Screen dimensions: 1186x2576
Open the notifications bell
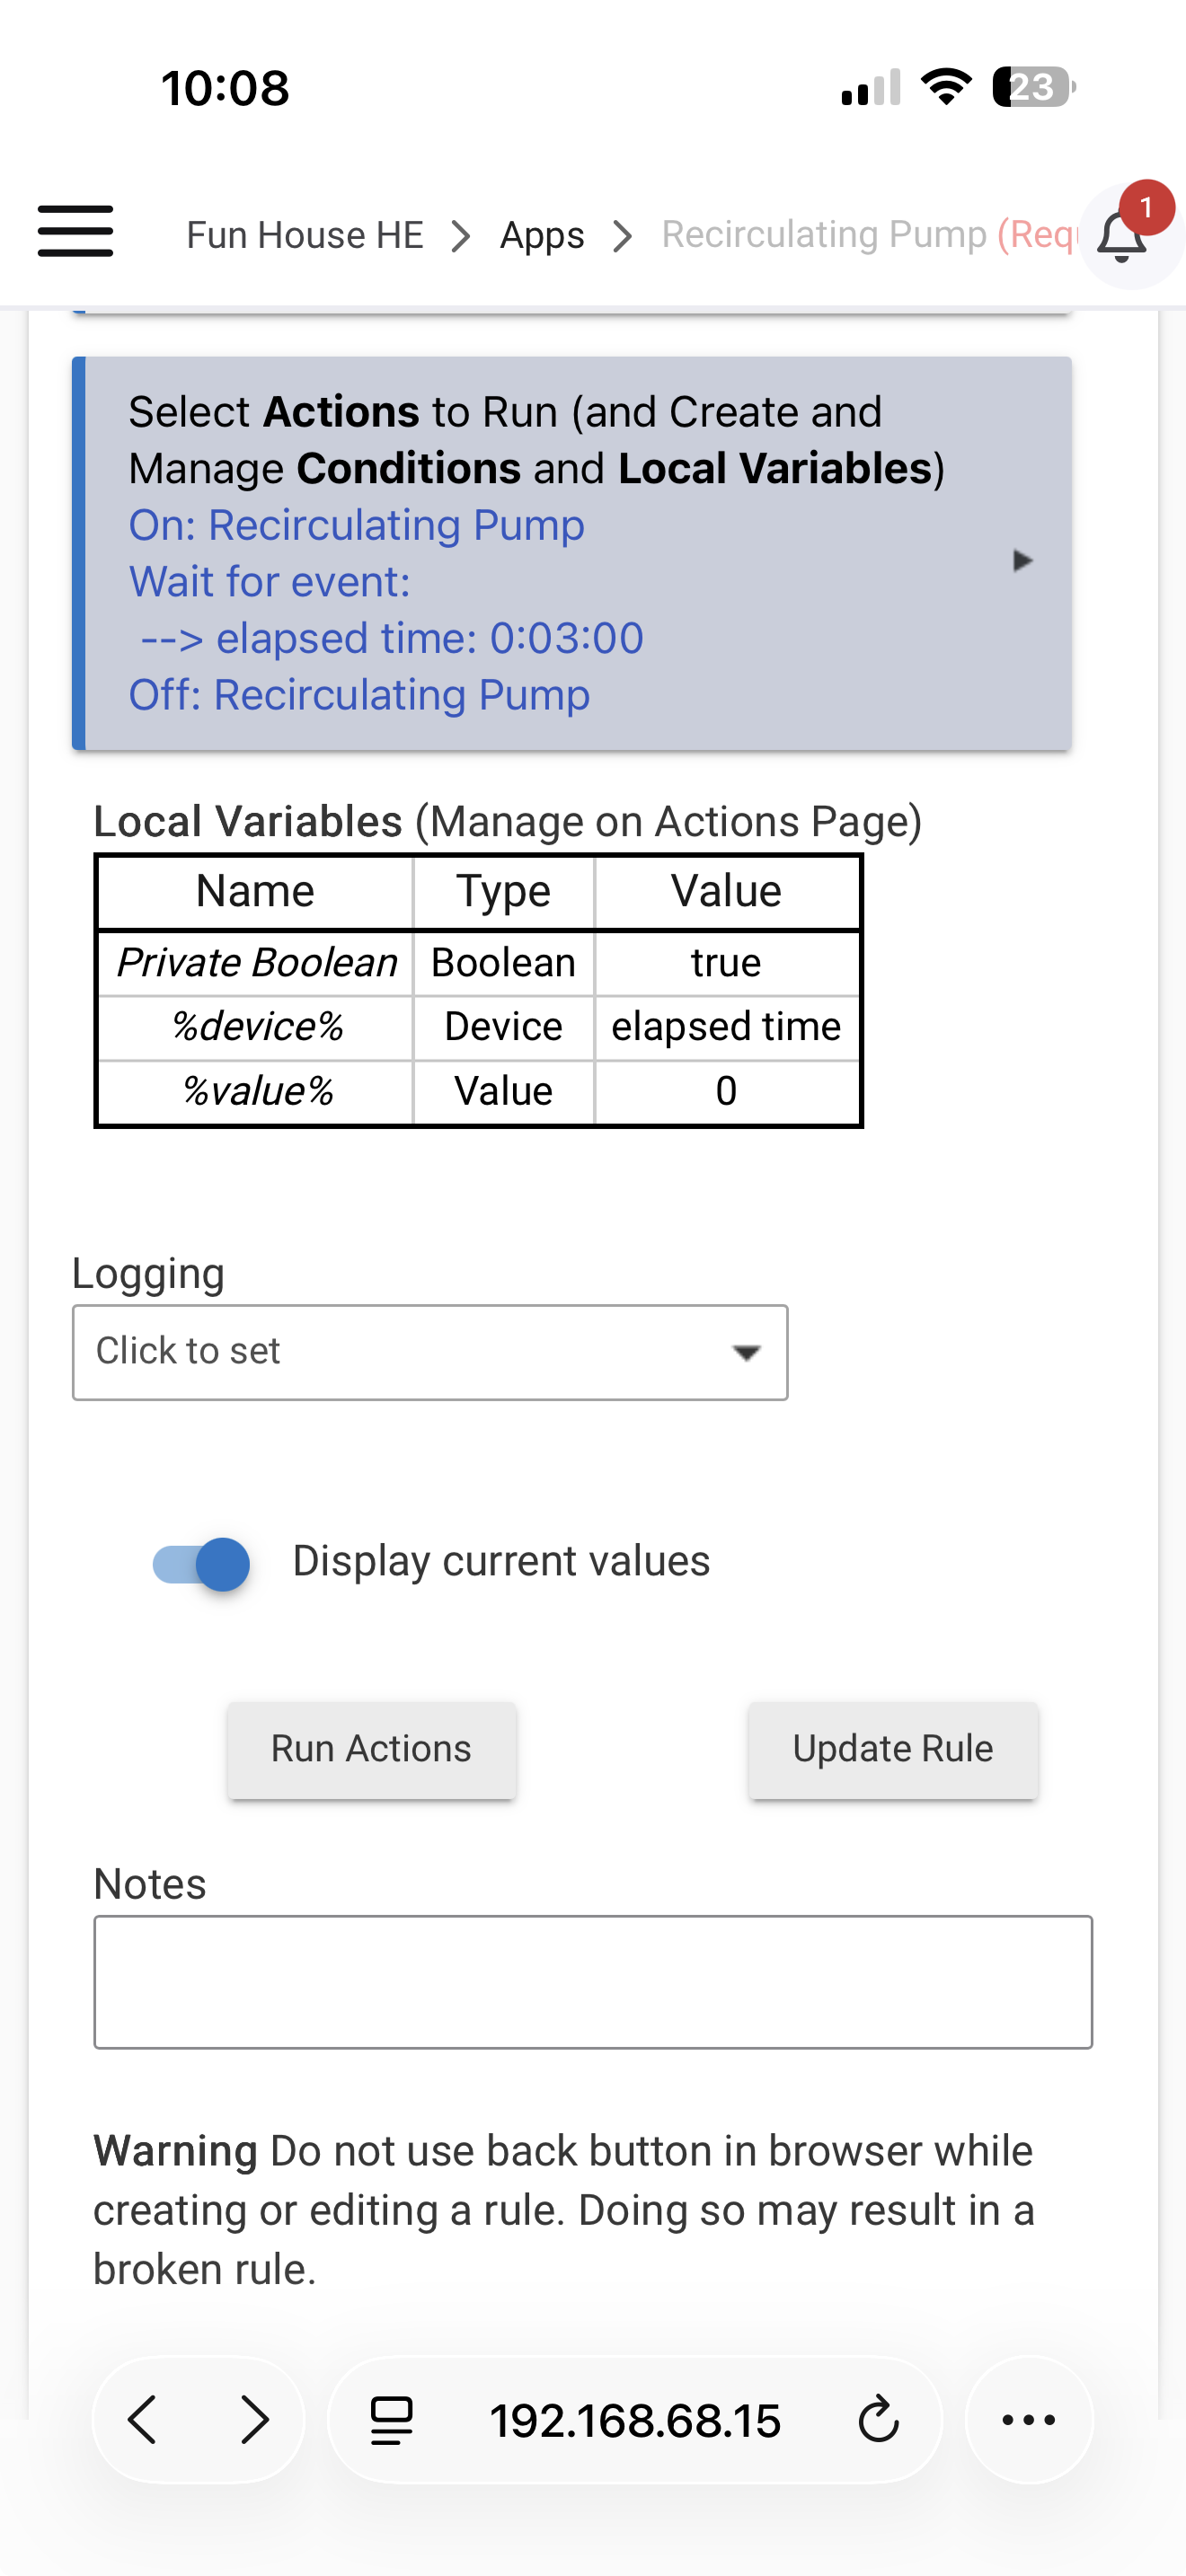1124,236
